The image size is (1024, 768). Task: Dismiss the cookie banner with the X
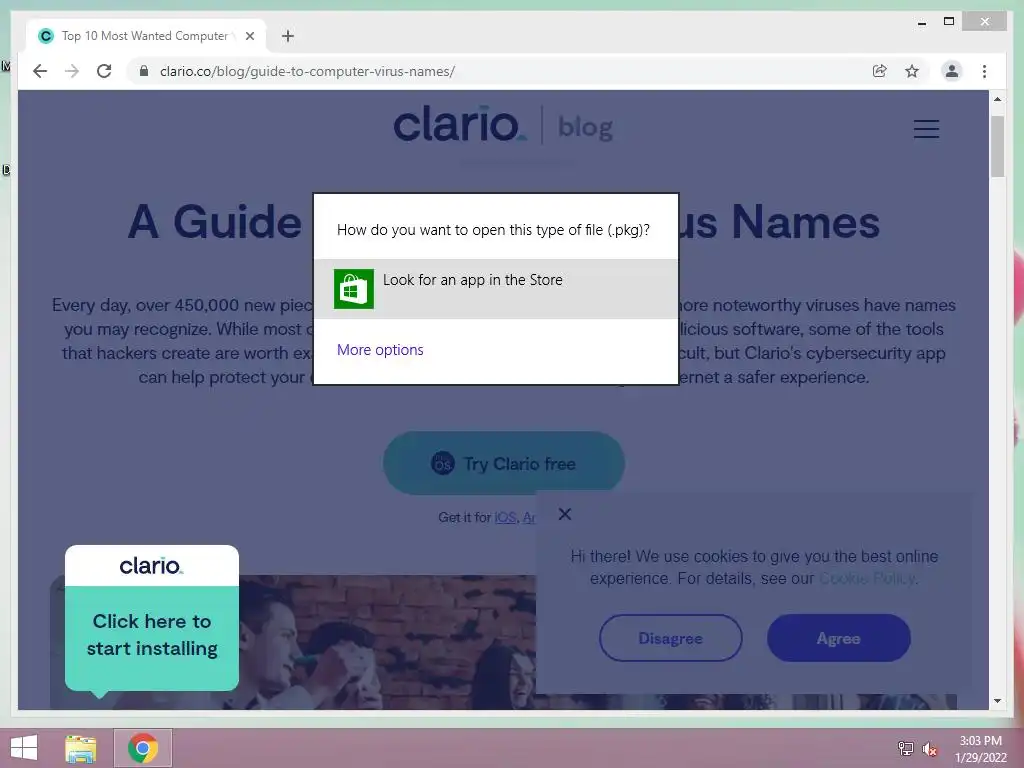(565, 515)
